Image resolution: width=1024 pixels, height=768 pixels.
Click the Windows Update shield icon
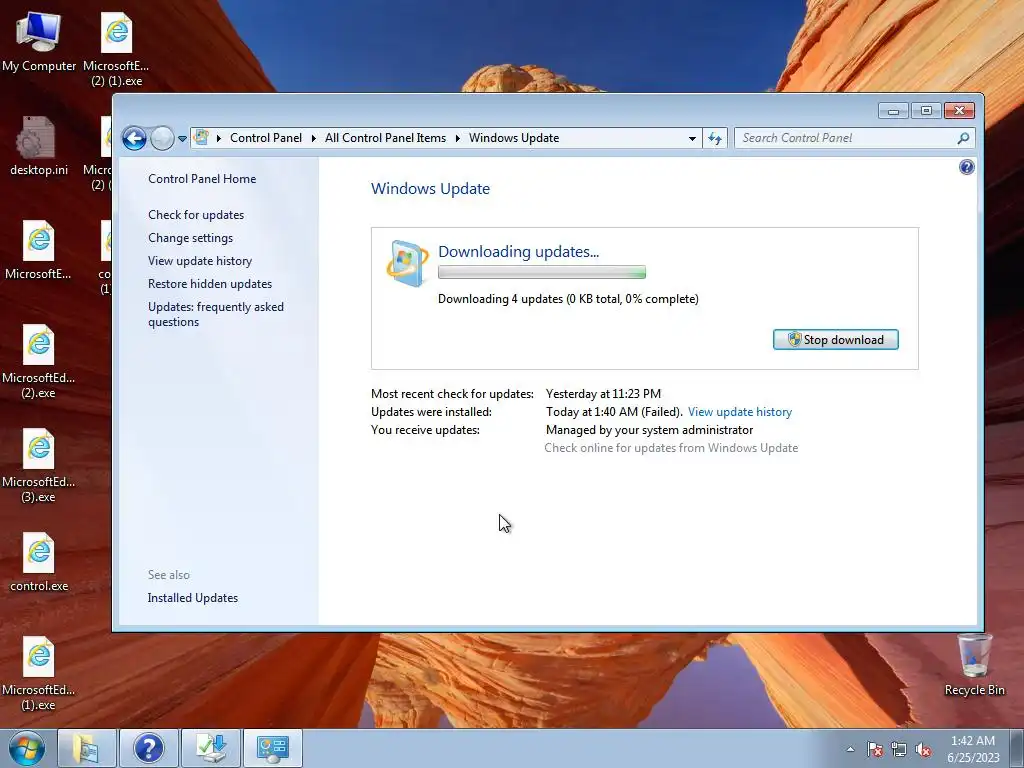pyautogui.click(x=408, y=263)
